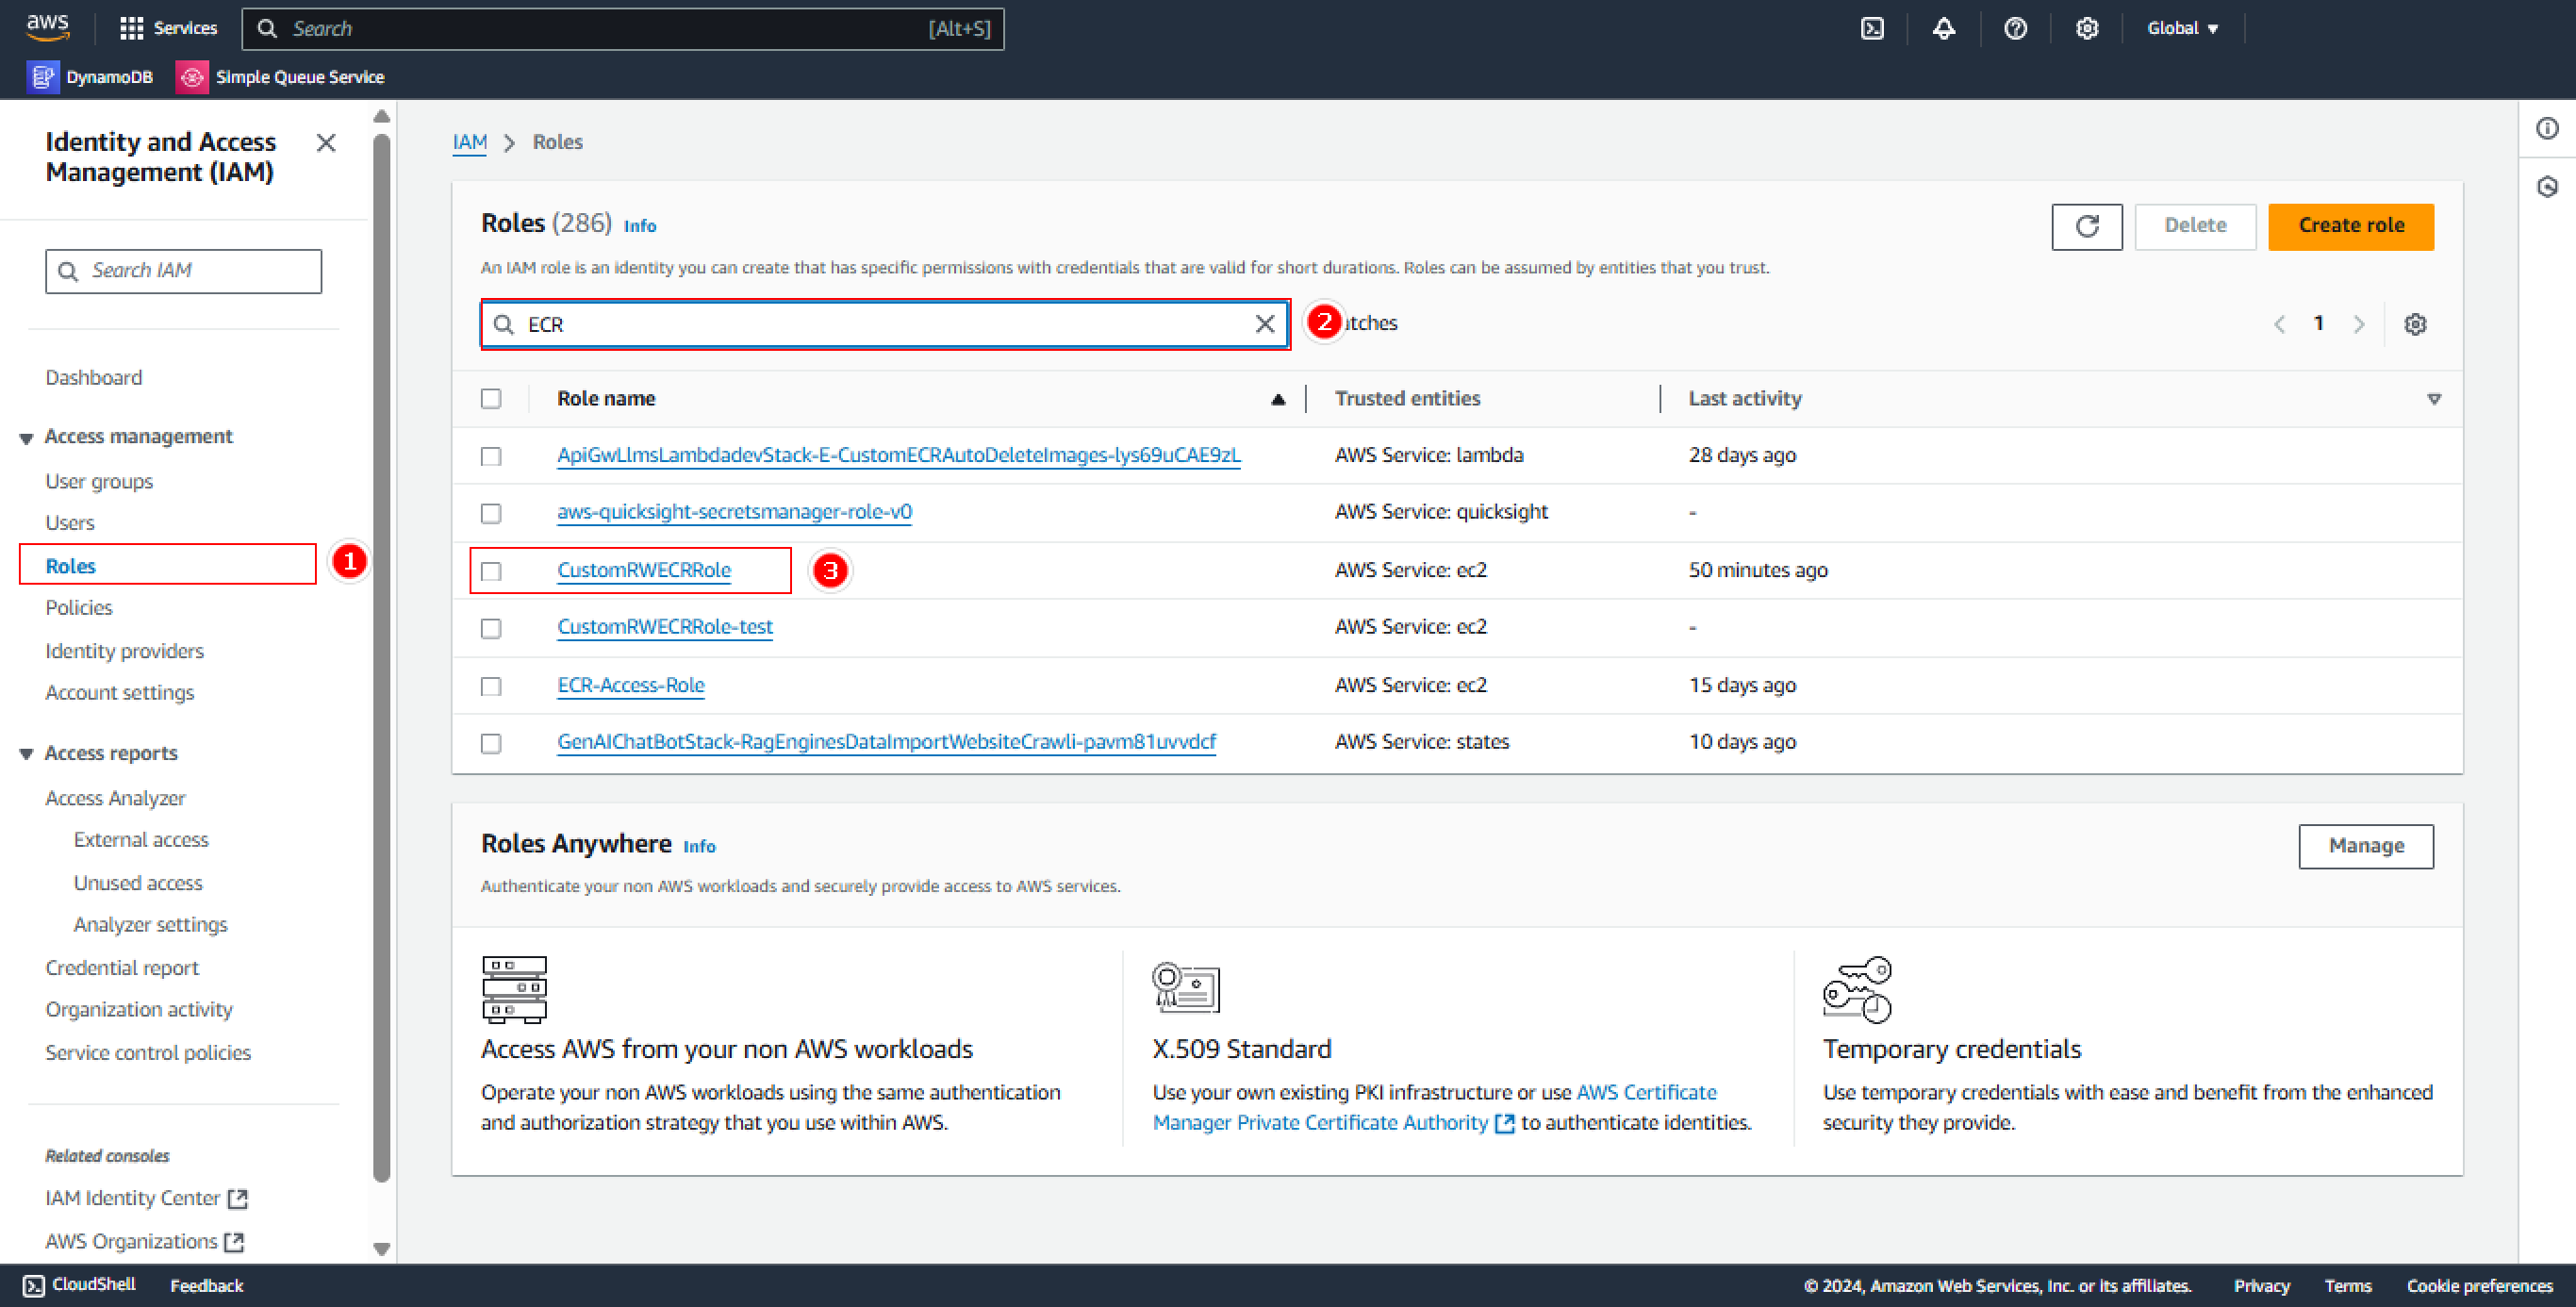
Task: Open External access
Action: pos(141,840)
